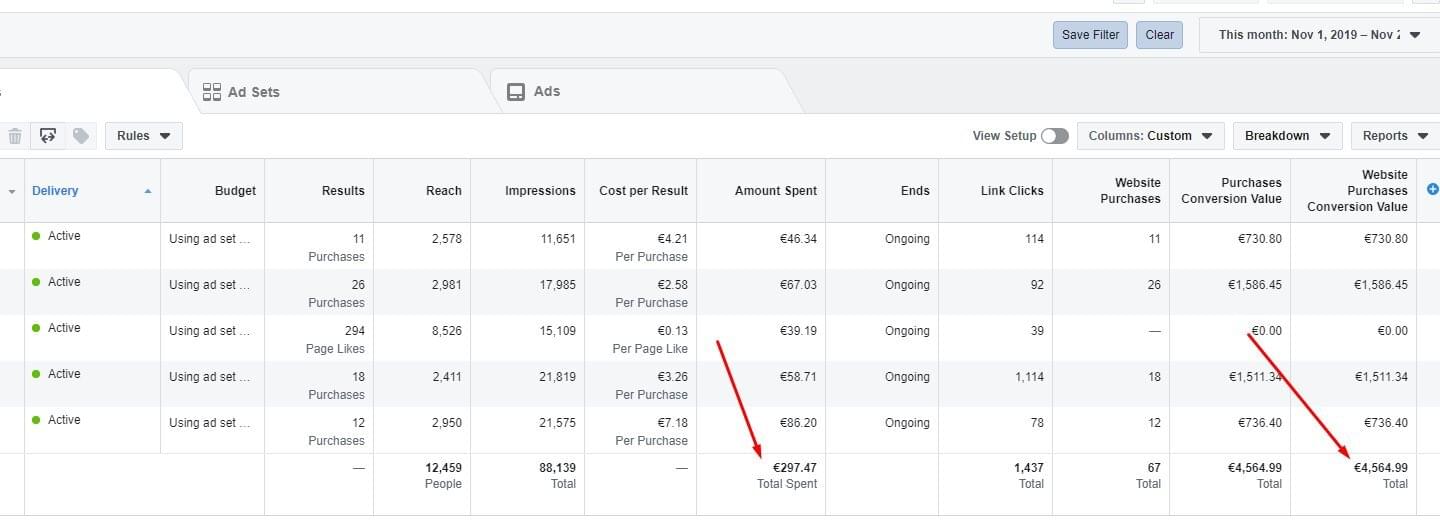This screenshot has width=1440, height=523.
Task: Click the tag label icon
Action: tap(81, 136)
